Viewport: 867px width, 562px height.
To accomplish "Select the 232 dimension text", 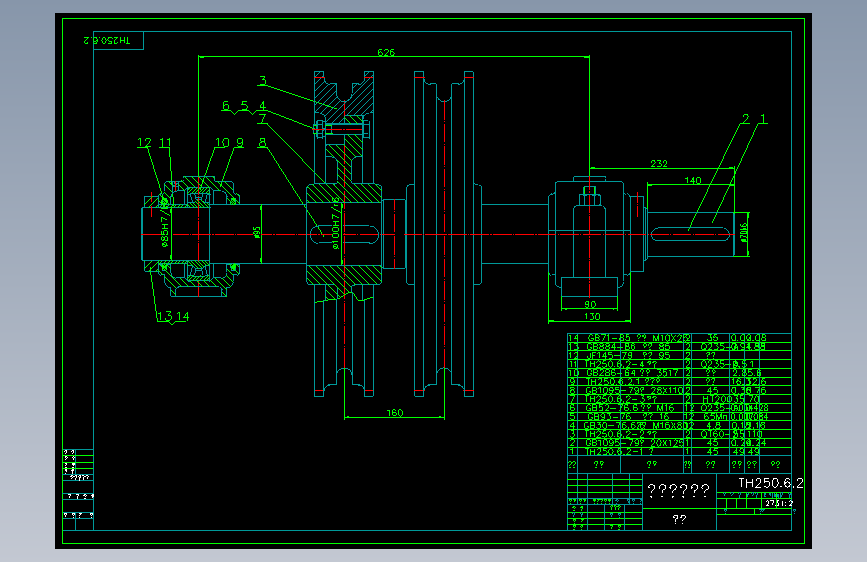I will tap(659, 164).
